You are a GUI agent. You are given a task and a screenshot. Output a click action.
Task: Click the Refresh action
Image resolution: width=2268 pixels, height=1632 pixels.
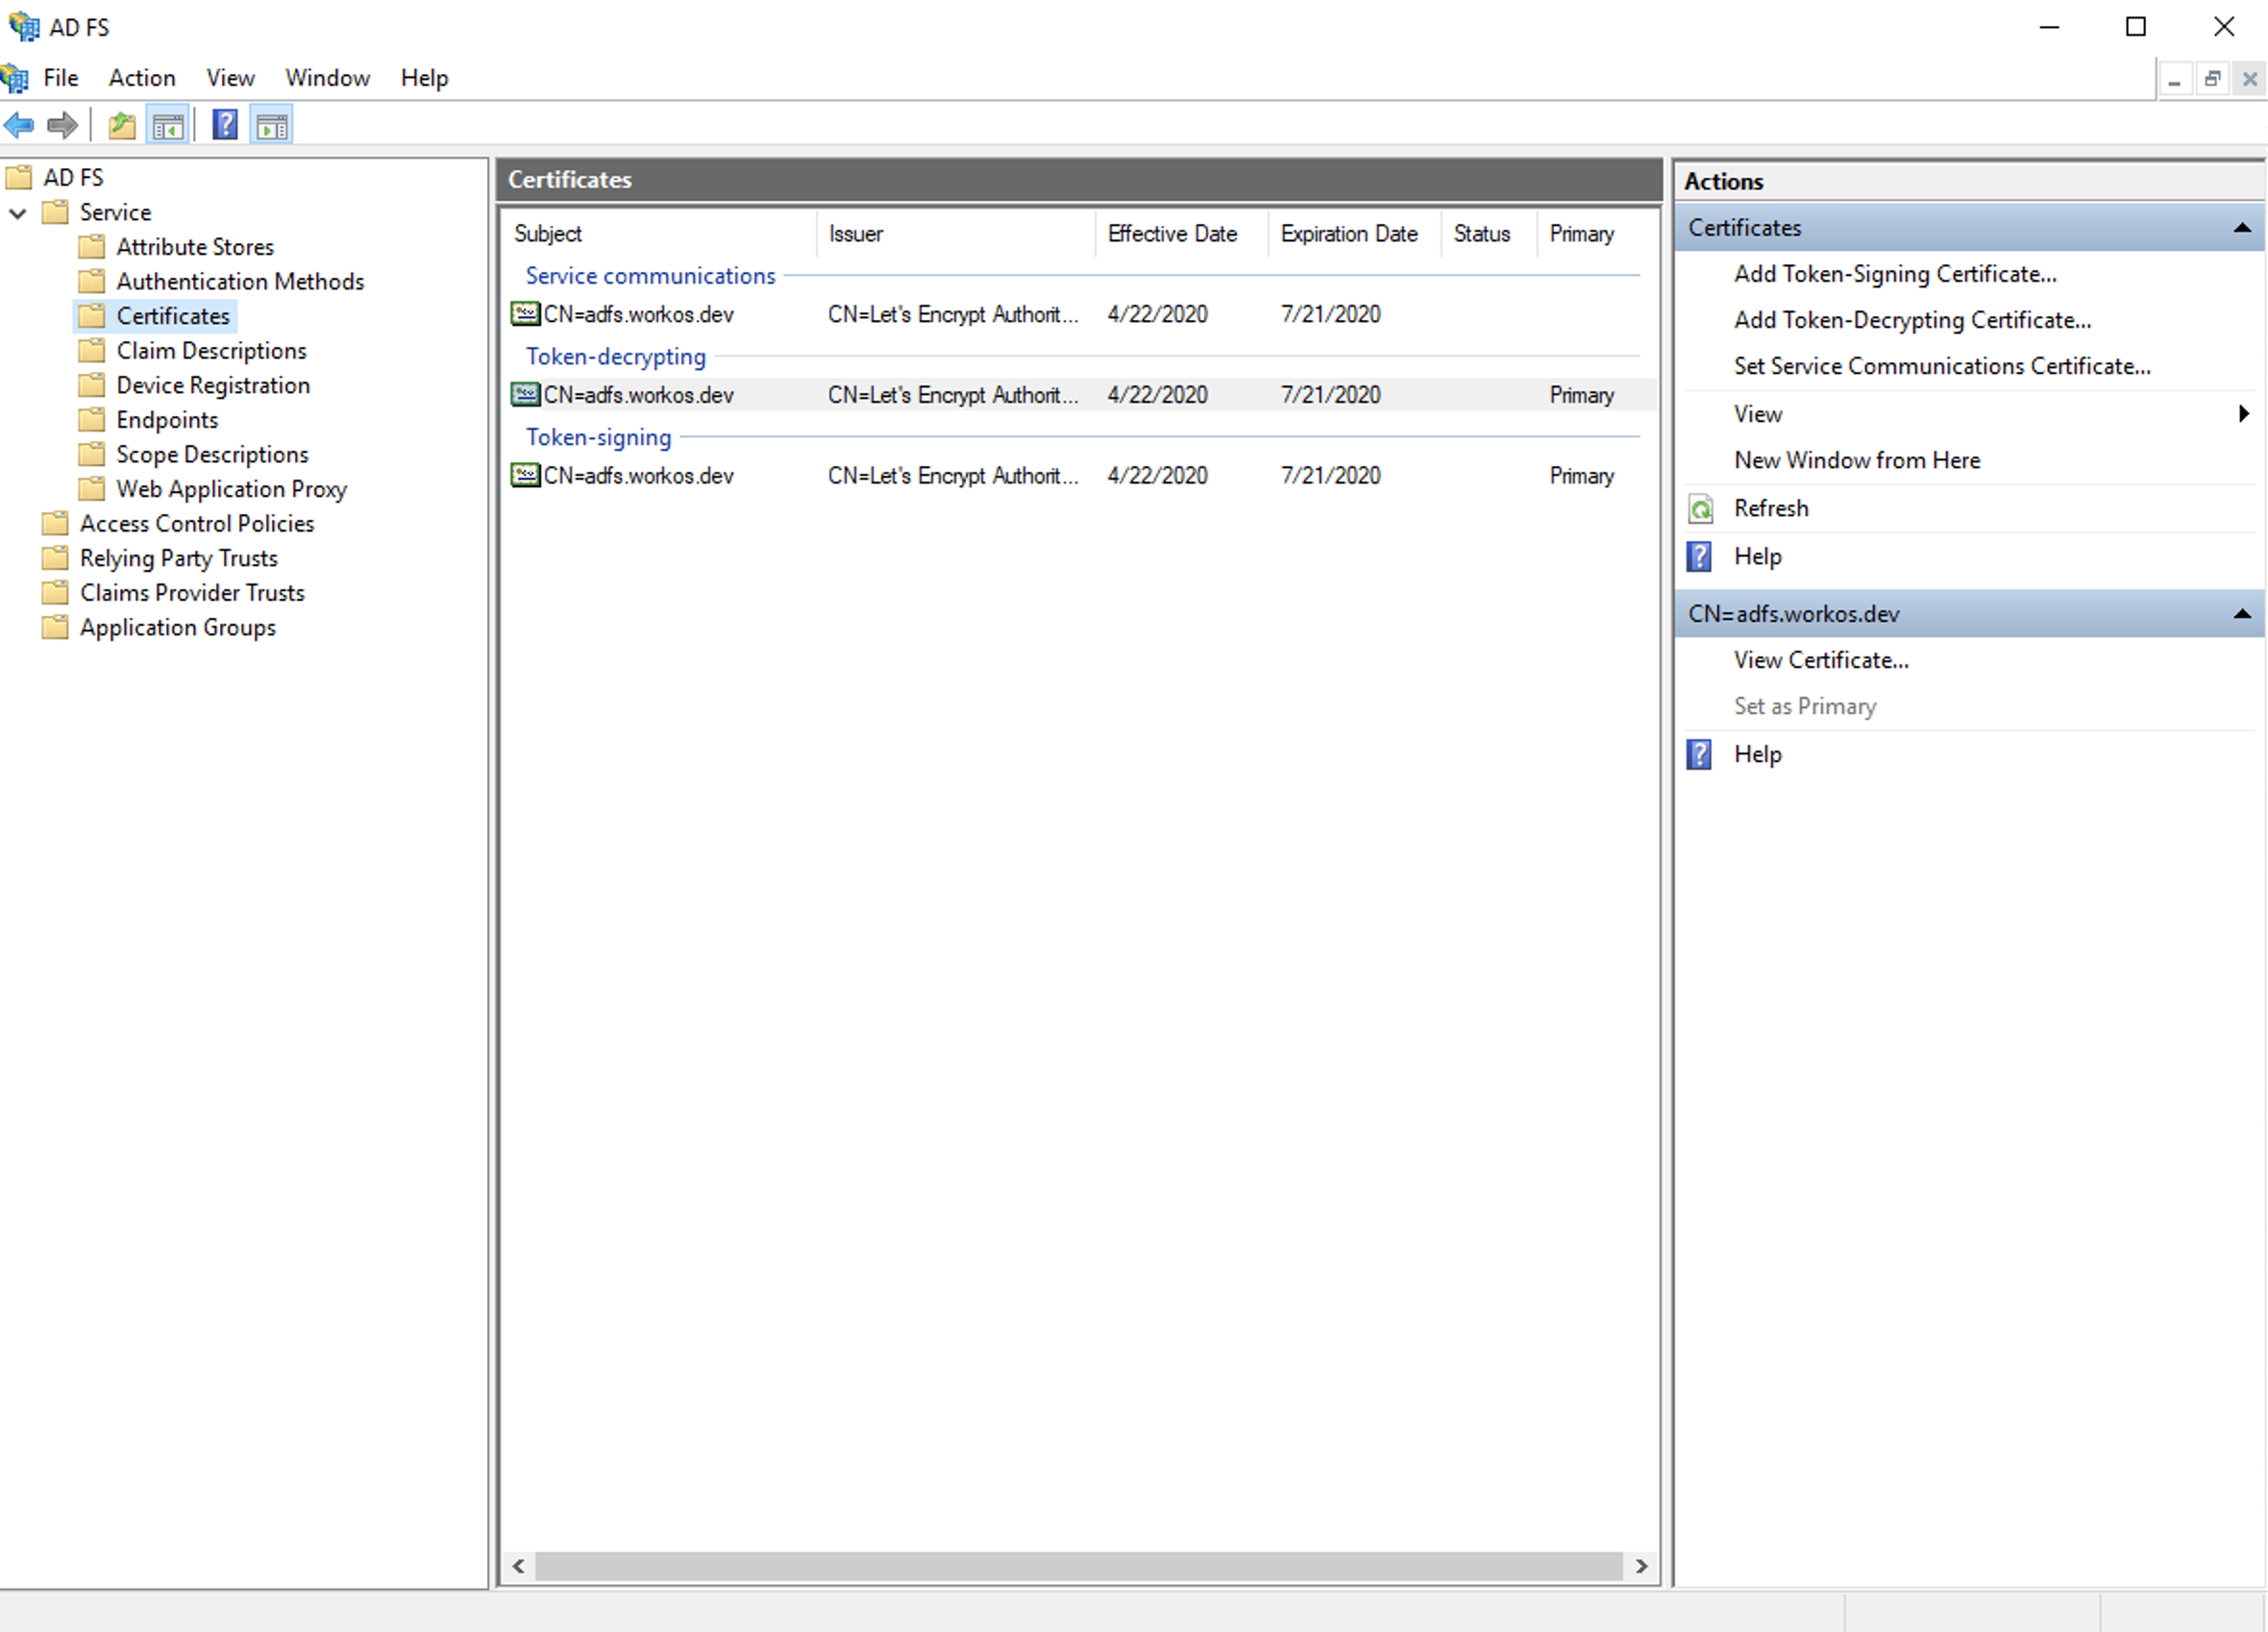[x=1771, y=509]
